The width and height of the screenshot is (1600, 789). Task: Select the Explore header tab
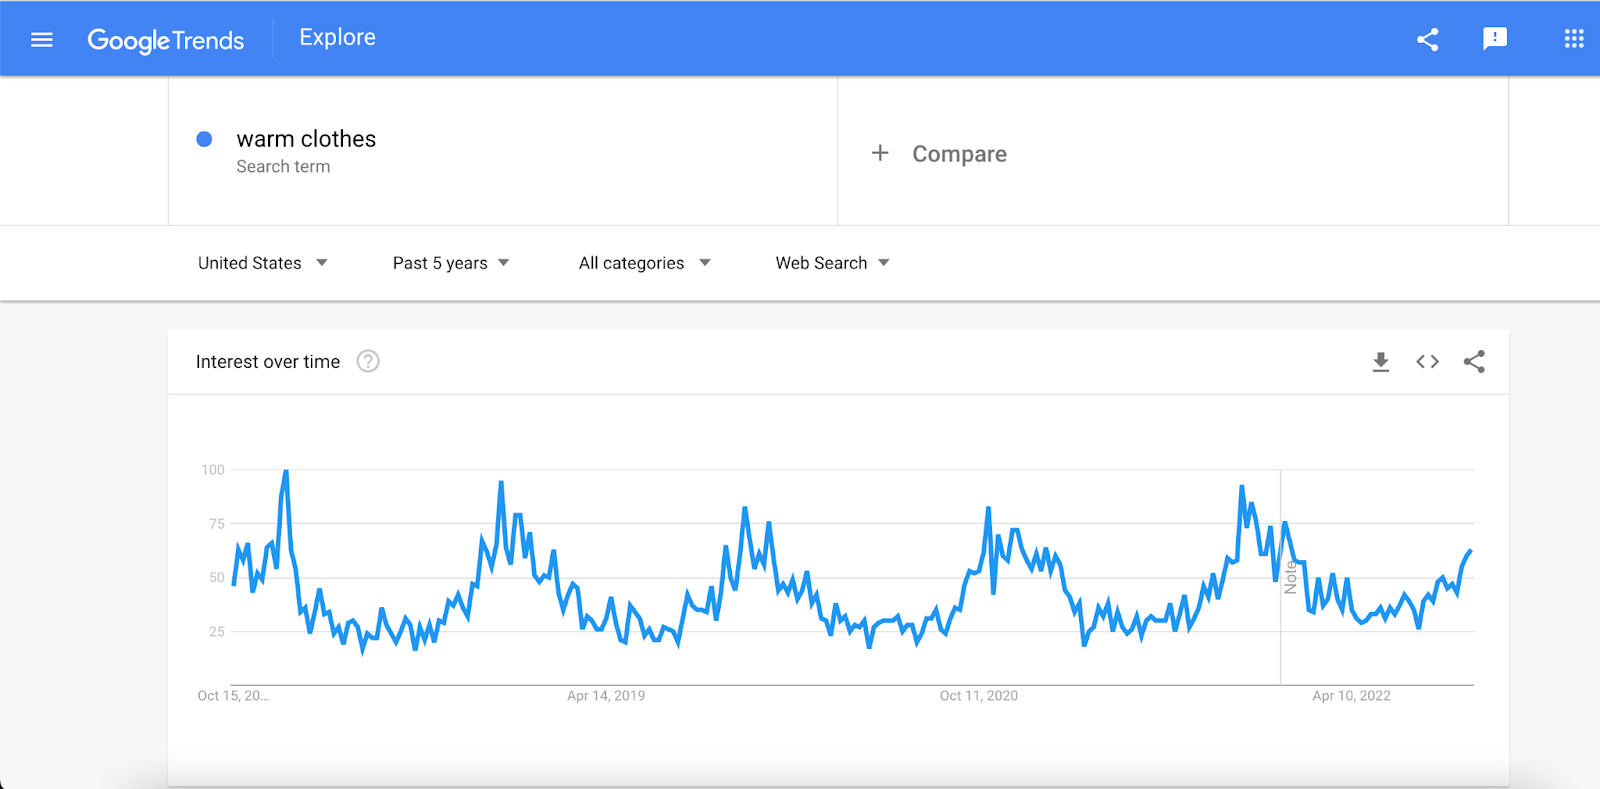[338, 38]
